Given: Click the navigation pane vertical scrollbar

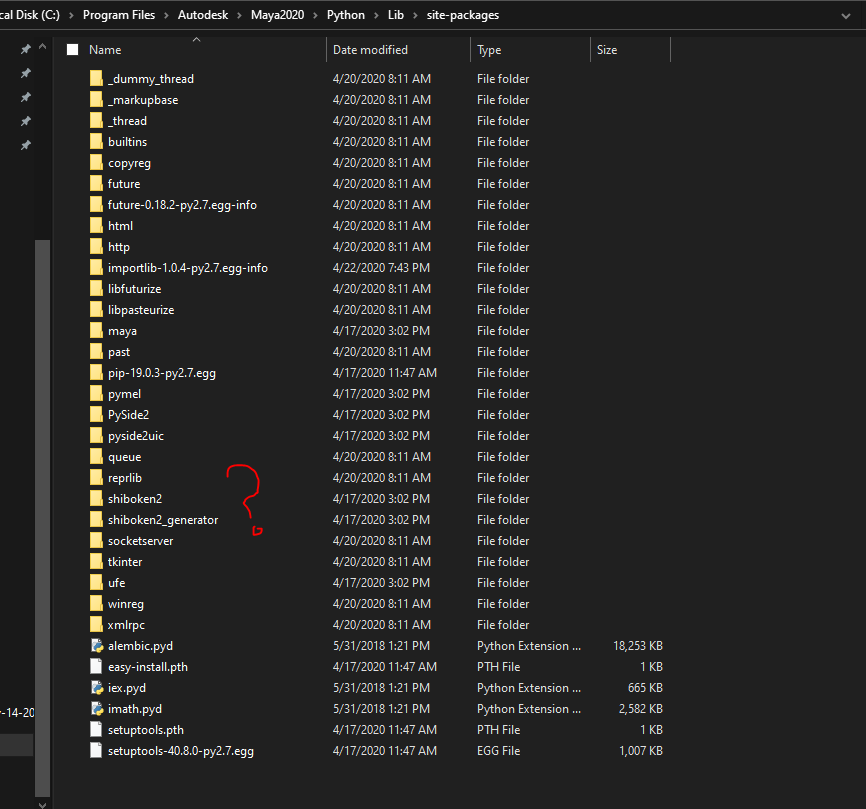Looking at the screenshot, I should point(42,500).
